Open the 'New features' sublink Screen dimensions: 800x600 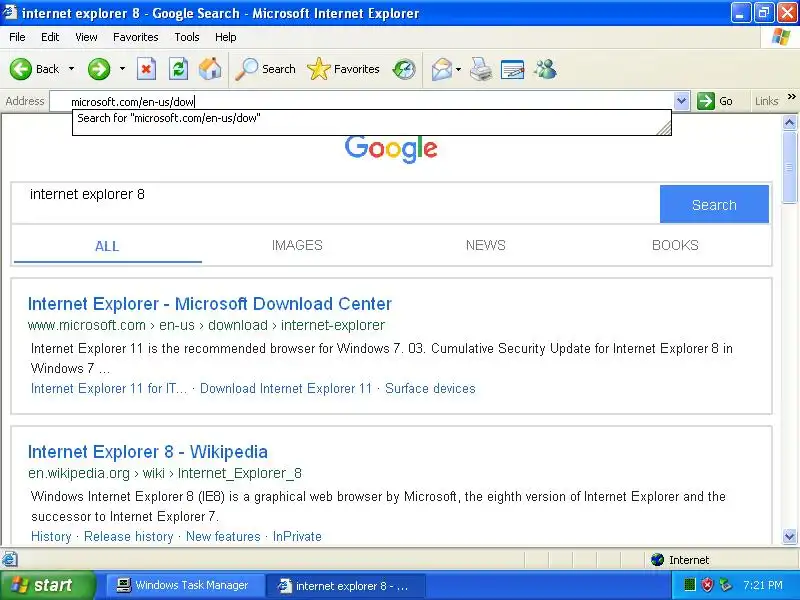223,536
